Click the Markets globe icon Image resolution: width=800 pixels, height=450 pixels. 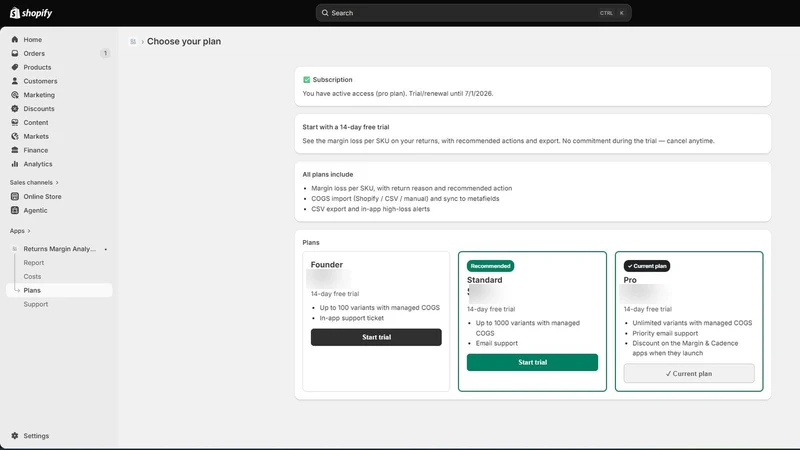pyautogui.click(x=15, y=136)
